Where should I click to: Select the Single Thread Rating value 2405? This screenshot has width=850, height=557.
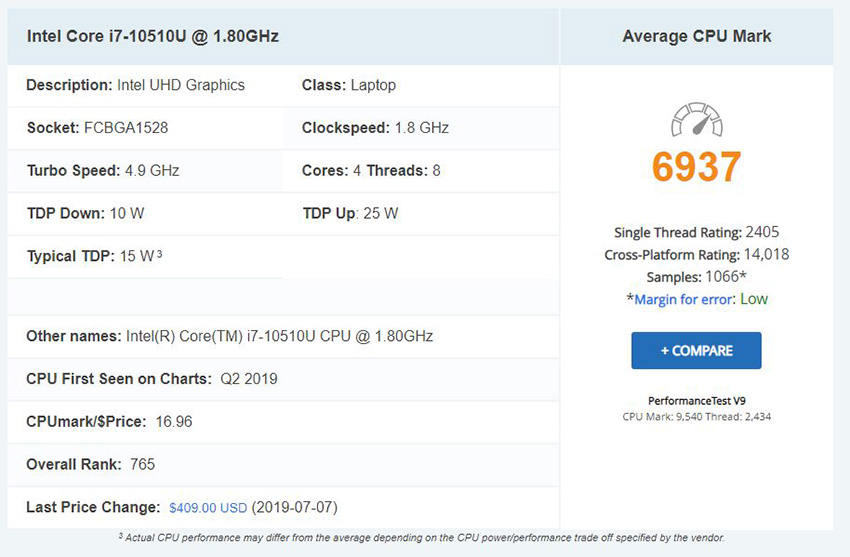pos(762,232)
